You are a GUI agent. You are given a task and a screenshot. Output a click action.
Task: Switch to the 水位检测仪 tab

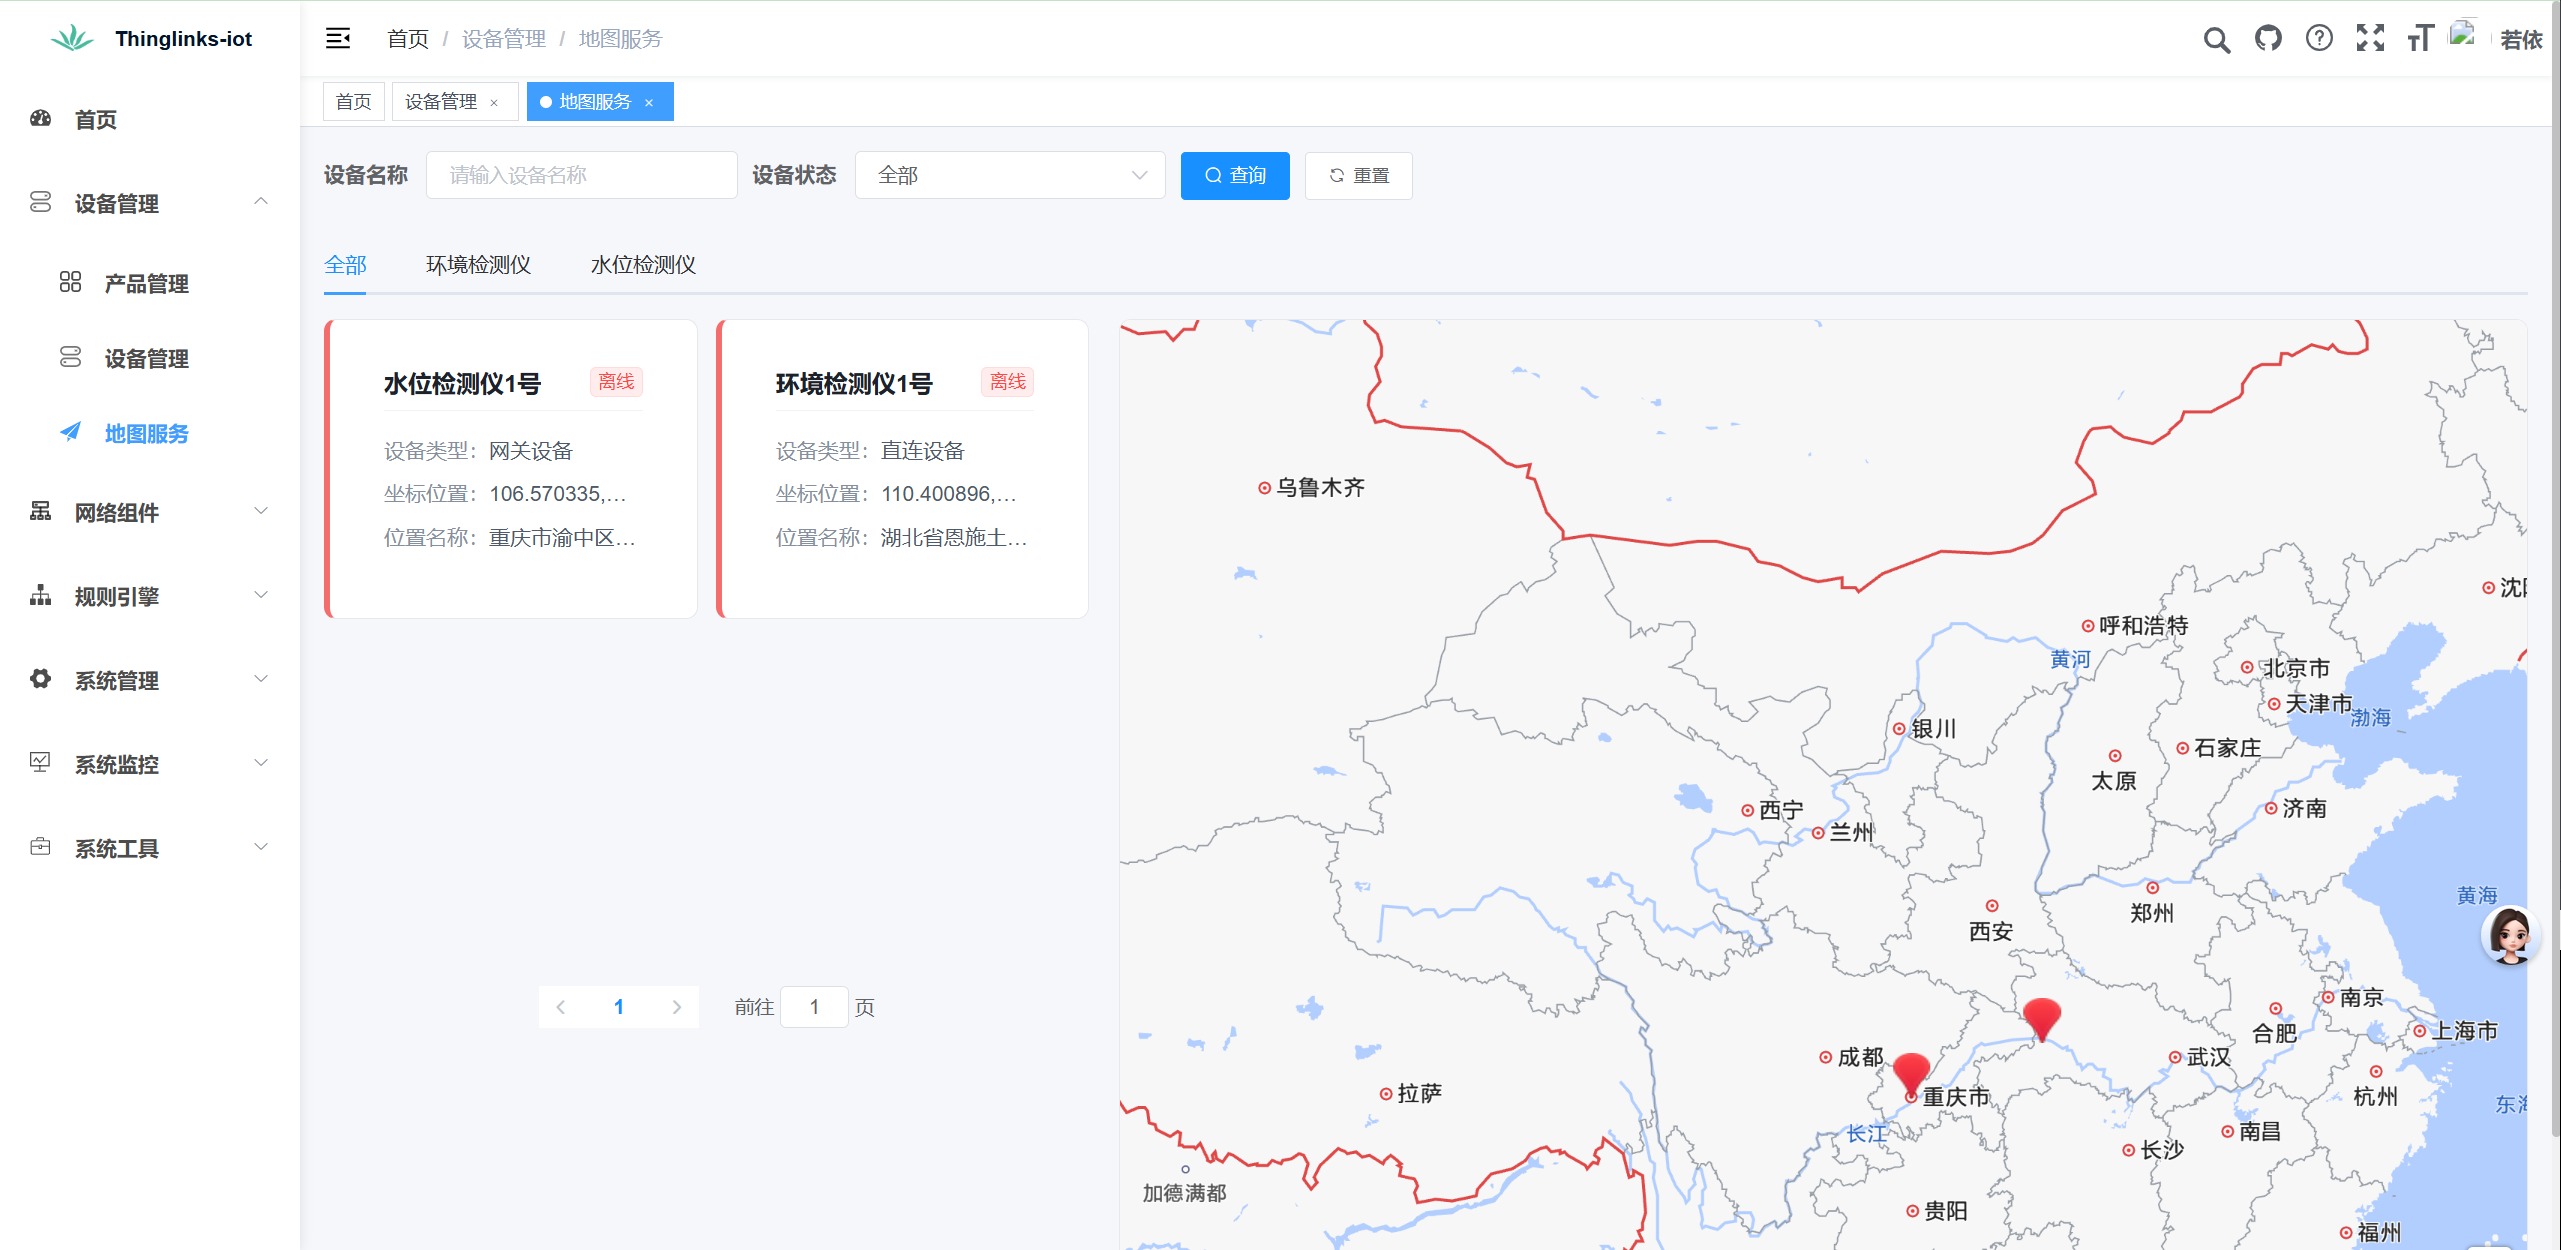click(641, 264)
